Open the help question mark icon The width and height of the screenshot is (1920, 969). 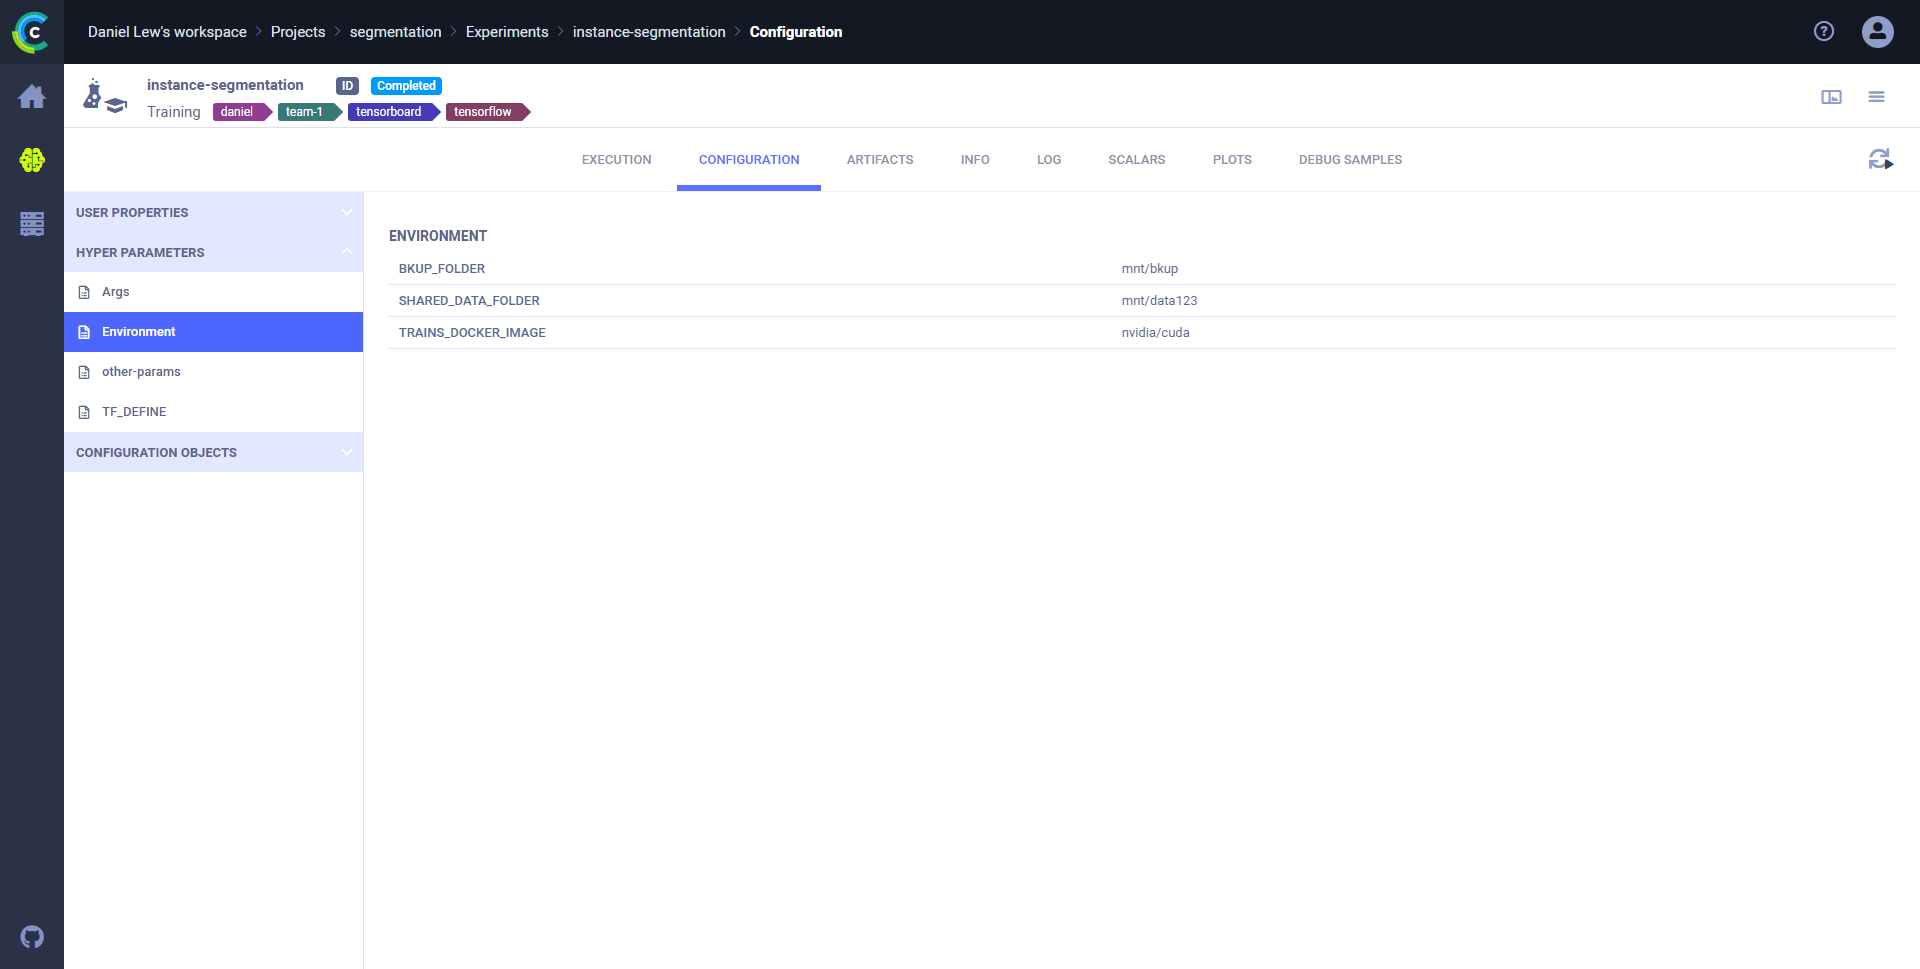pos(1824,32)
